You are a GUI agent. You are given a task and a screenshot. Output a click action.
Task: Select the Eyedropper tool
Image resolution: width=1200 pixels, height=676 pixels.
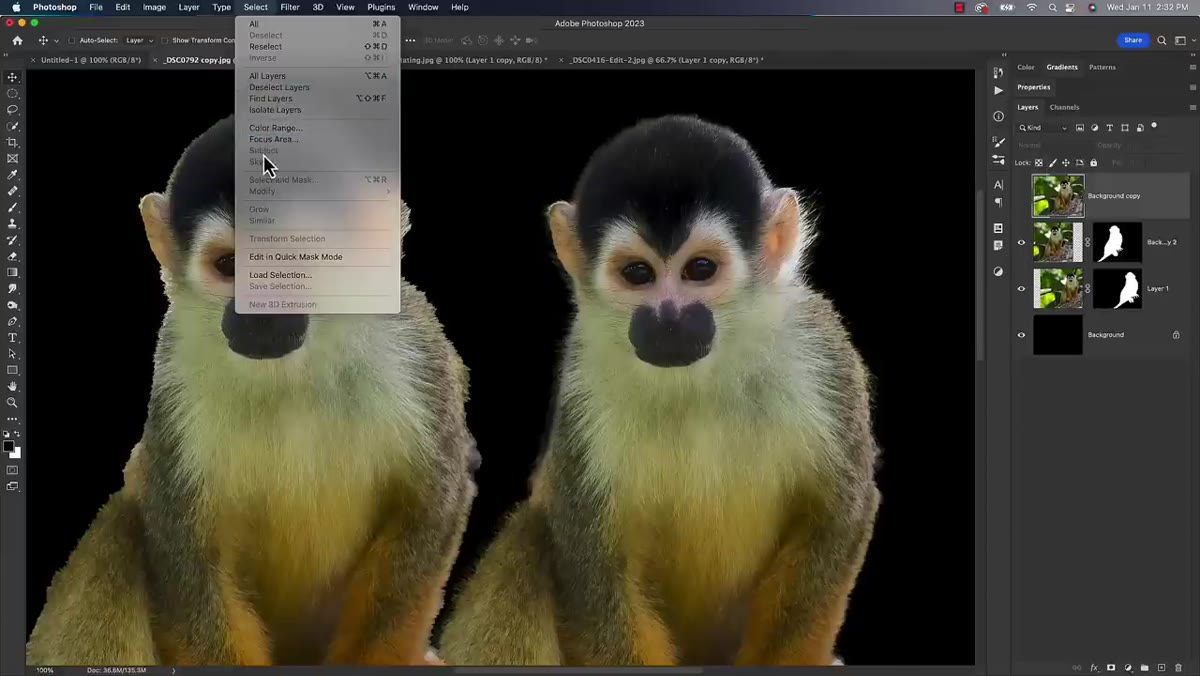13,175
